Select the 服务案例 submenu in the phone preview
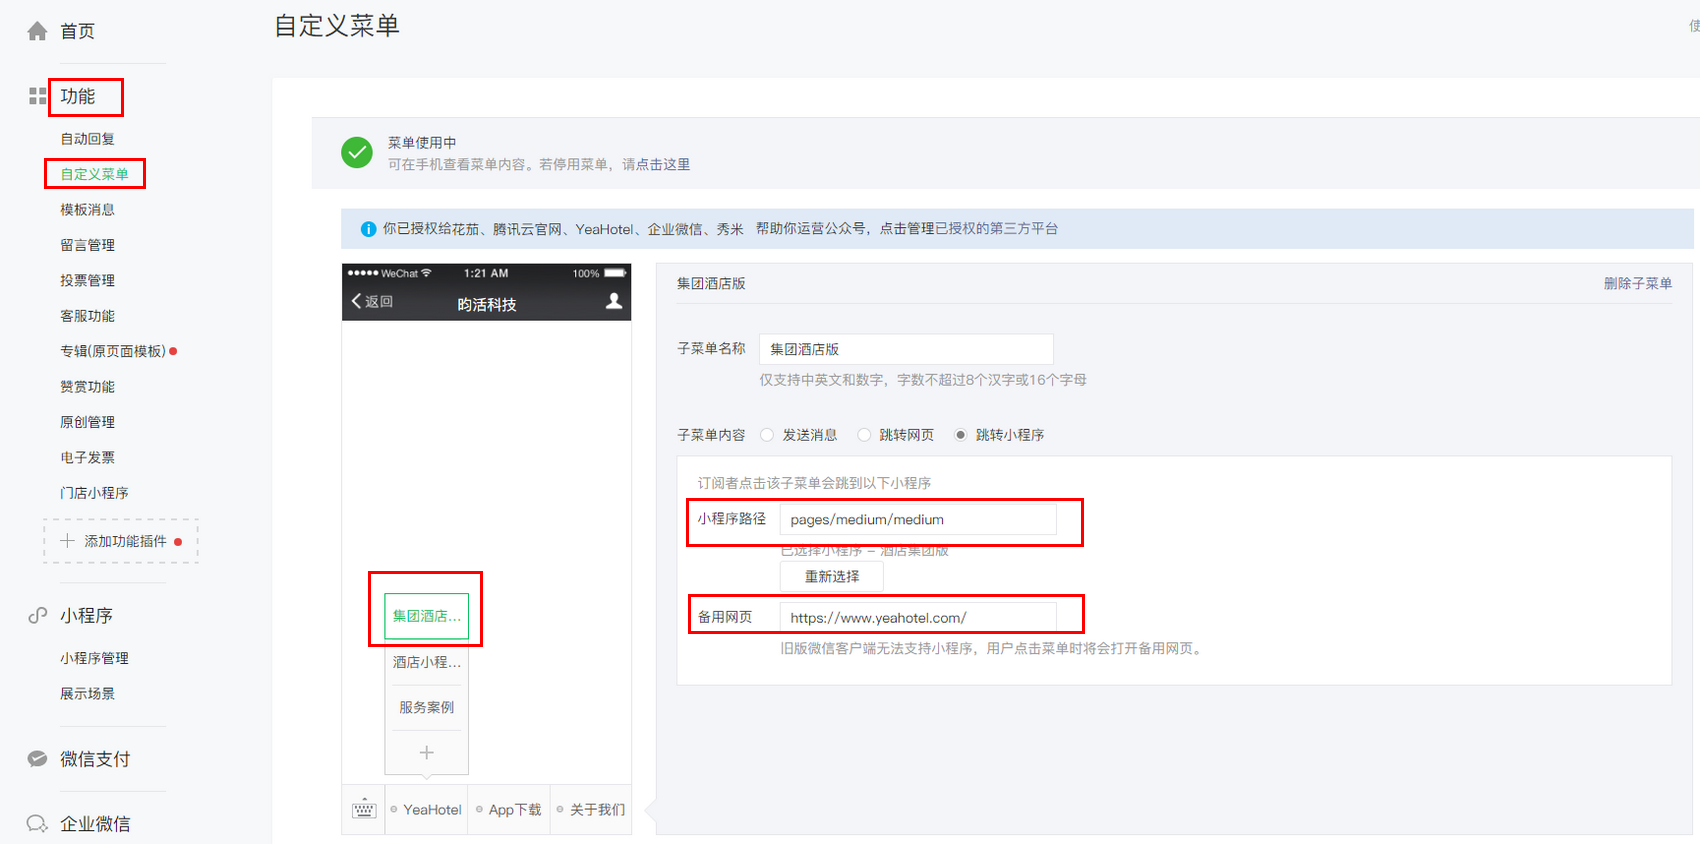The width and height of the screenshot is (1700, 844). (x=426, y=707)
